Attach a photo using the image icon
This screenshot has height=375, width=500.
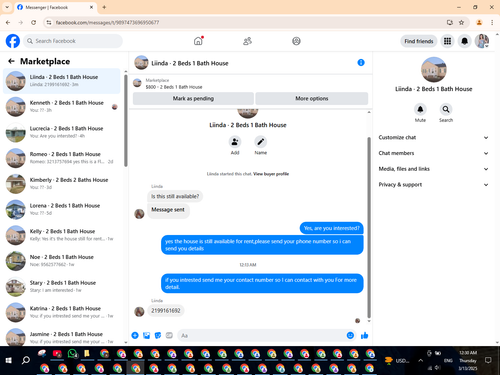146,335
